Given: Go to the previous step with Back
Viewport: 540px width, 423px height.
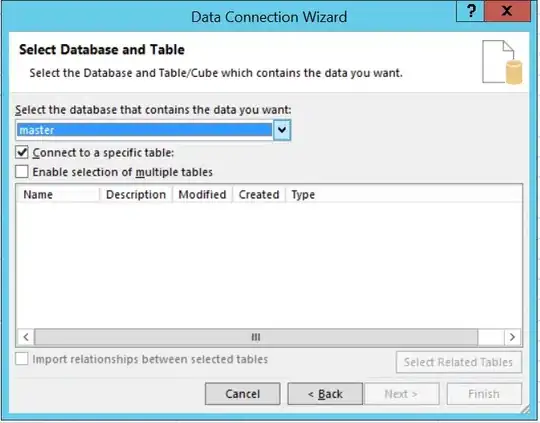Looking at the screenshot, I should pyautogui.click(x=325, y=394).
